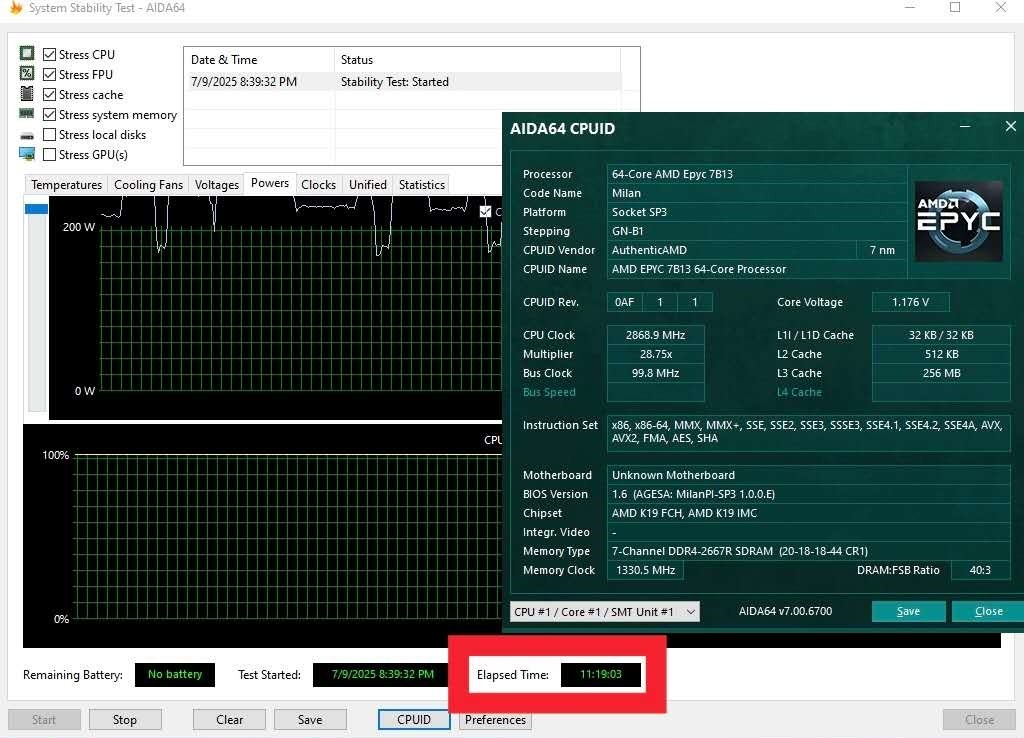Click the No battery status display
This screenshot has height=738, width=1024.
pos(175,675)
